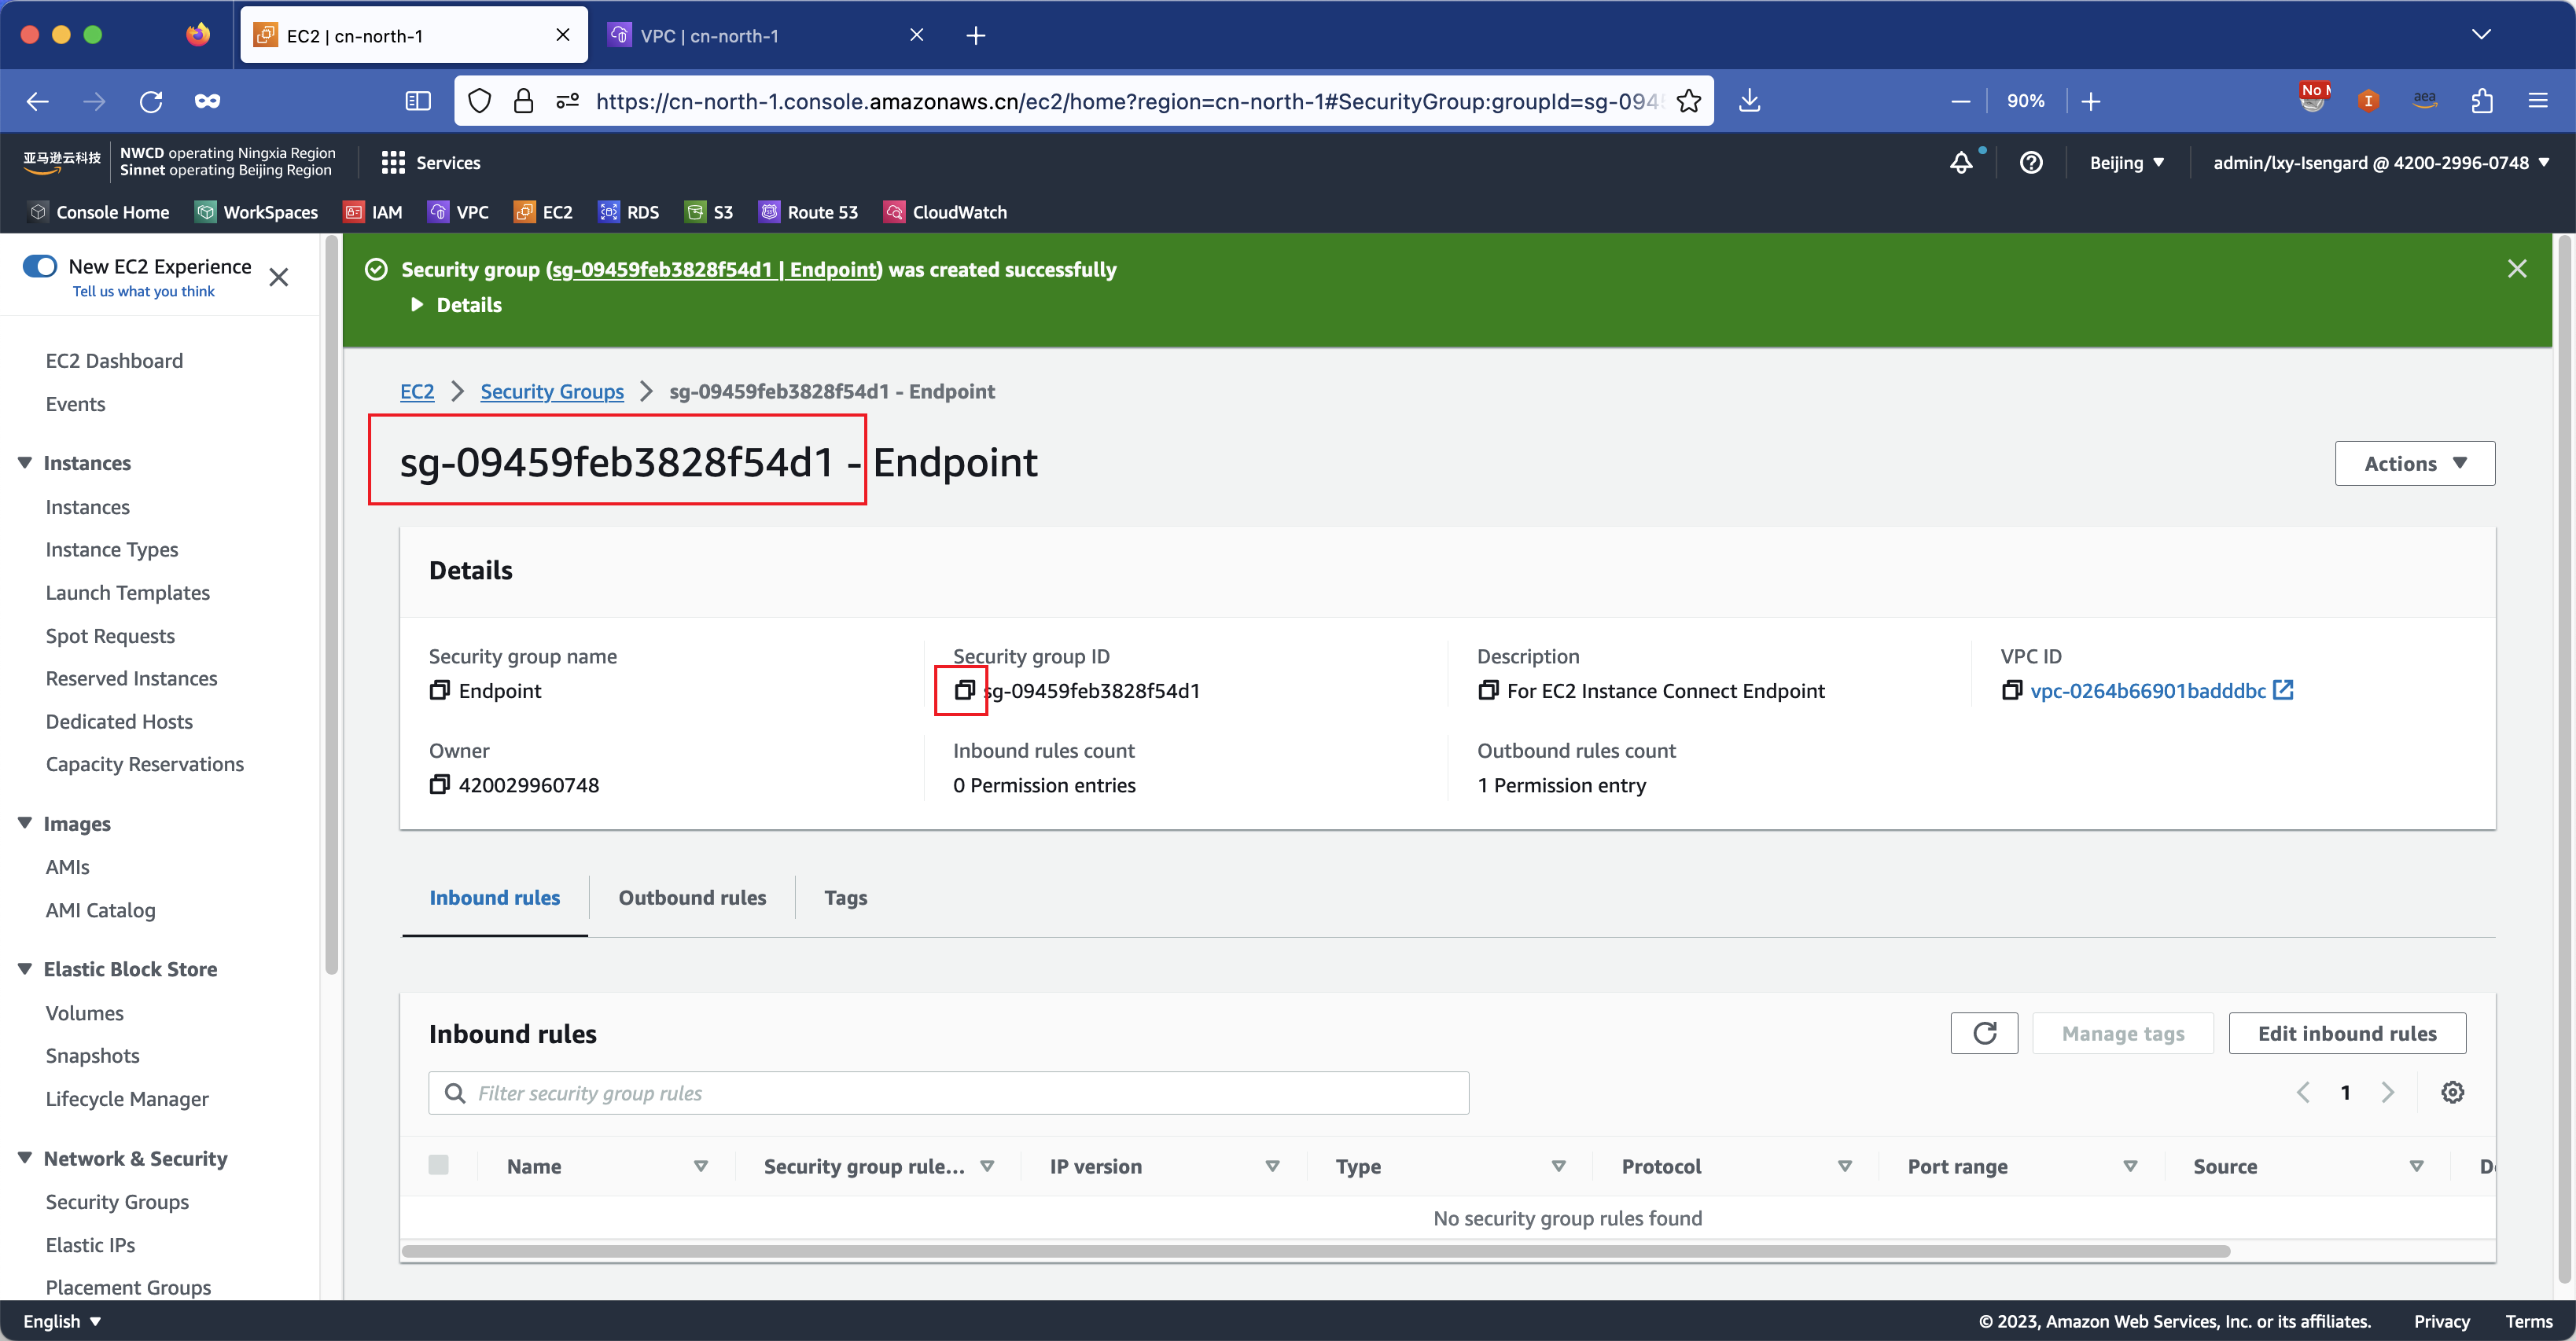Open the browser downloads panel
The image size is (2576, 1341).
point(1749,101)
